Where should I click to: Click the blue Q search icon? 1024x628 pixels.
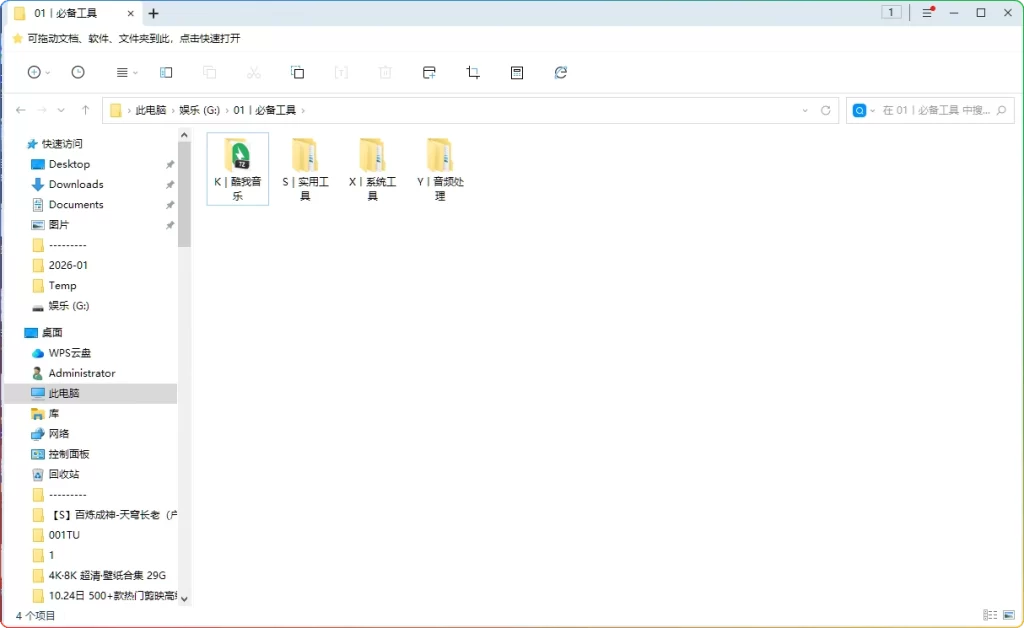click(x=858, y=110)
